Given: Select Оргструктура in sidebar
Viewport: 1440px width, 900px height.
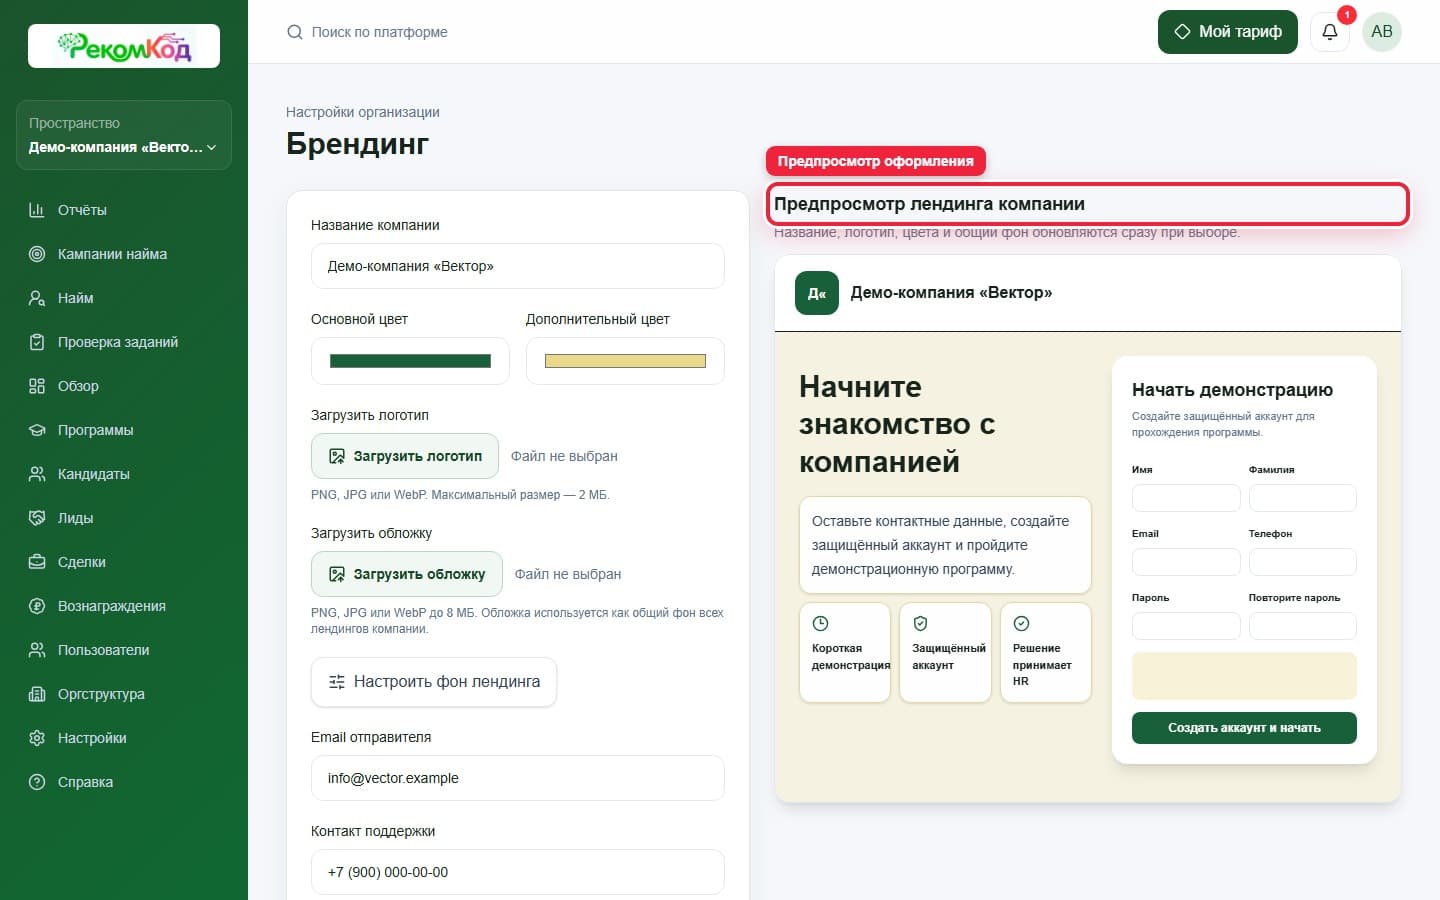Looking at the screenshot, I should (124, 694).
